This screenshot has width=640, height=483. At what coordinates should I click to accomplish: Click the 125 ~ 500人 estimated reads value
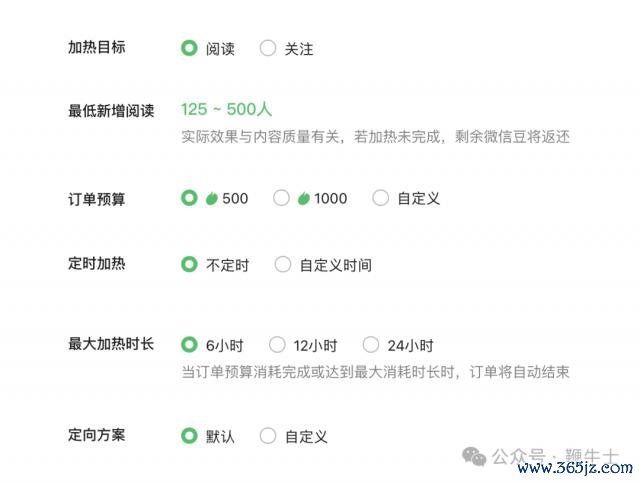227,109
